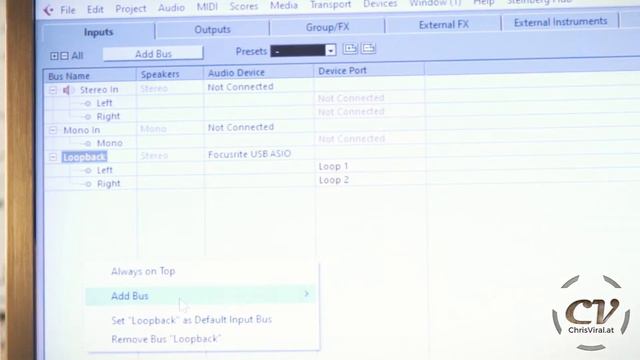Choose Always on Top

coord(143,271)
